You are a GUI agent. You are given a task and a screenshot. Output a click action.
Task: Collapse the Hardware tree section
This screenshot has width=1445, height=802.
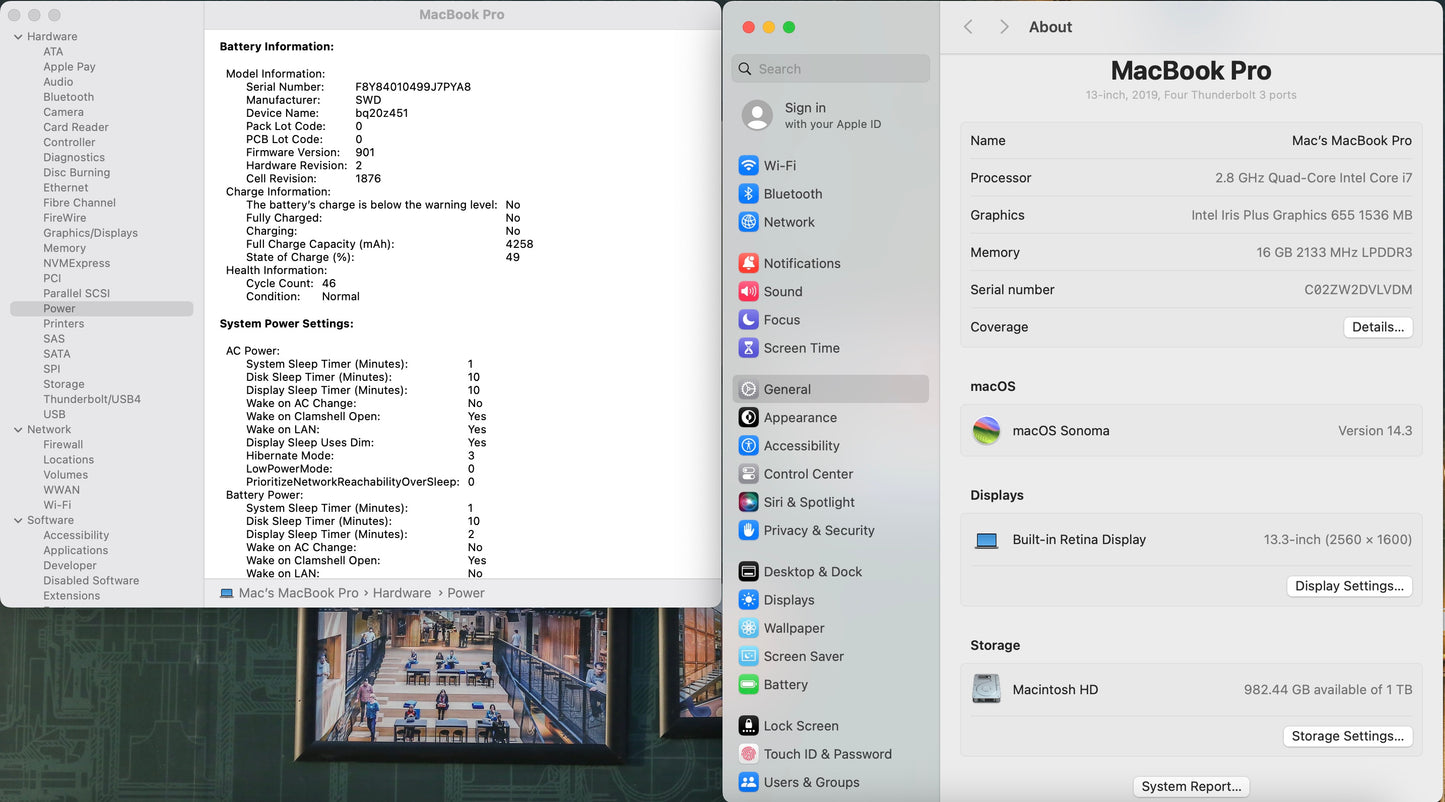tap(18, 37)
